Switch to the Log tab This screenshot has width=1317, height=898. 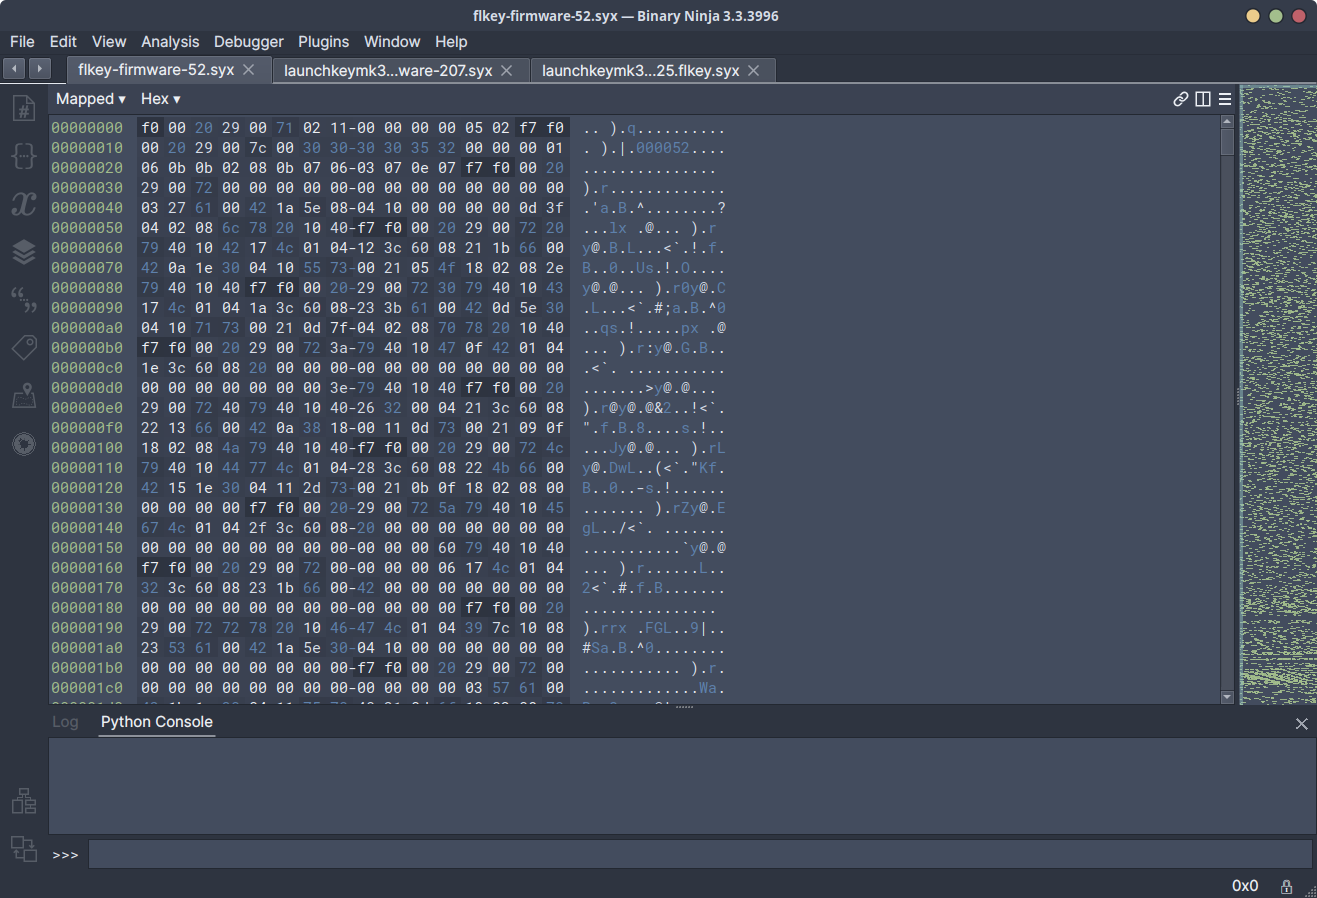point(65,722)
